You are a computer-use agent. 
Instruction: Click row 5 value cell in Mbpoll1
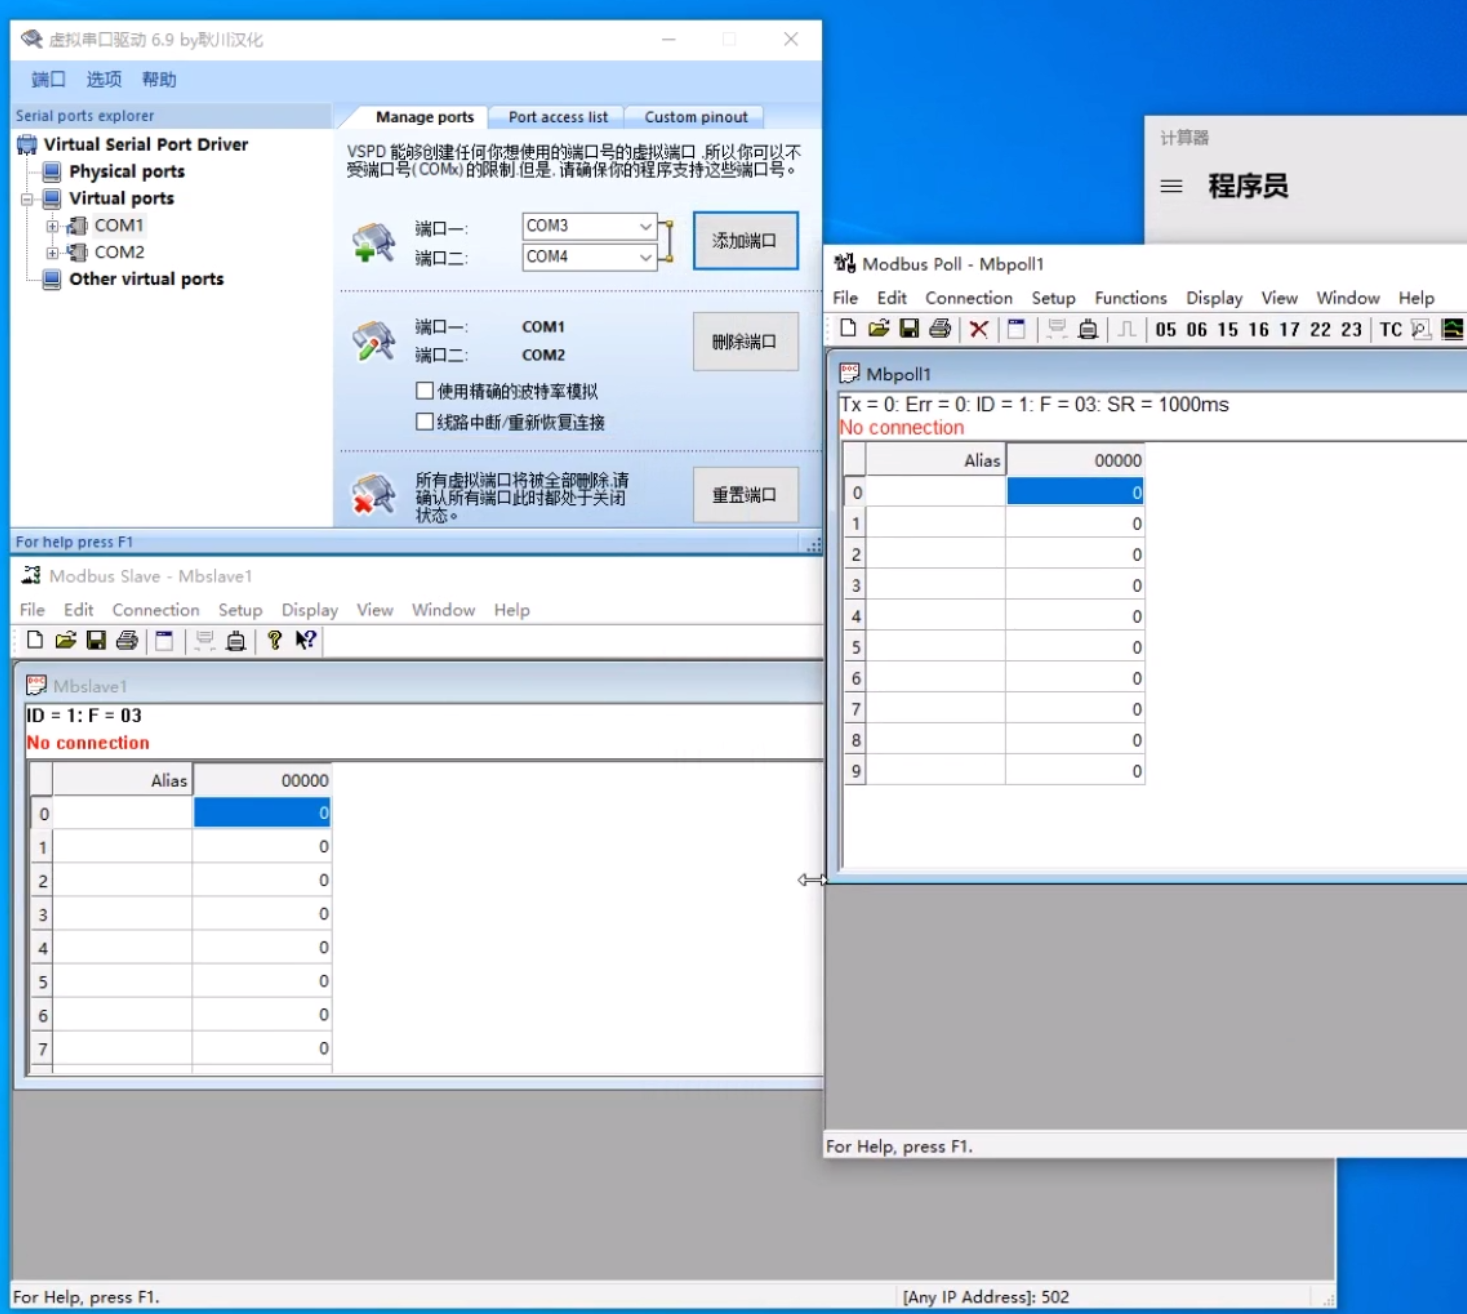point(1075,647)
